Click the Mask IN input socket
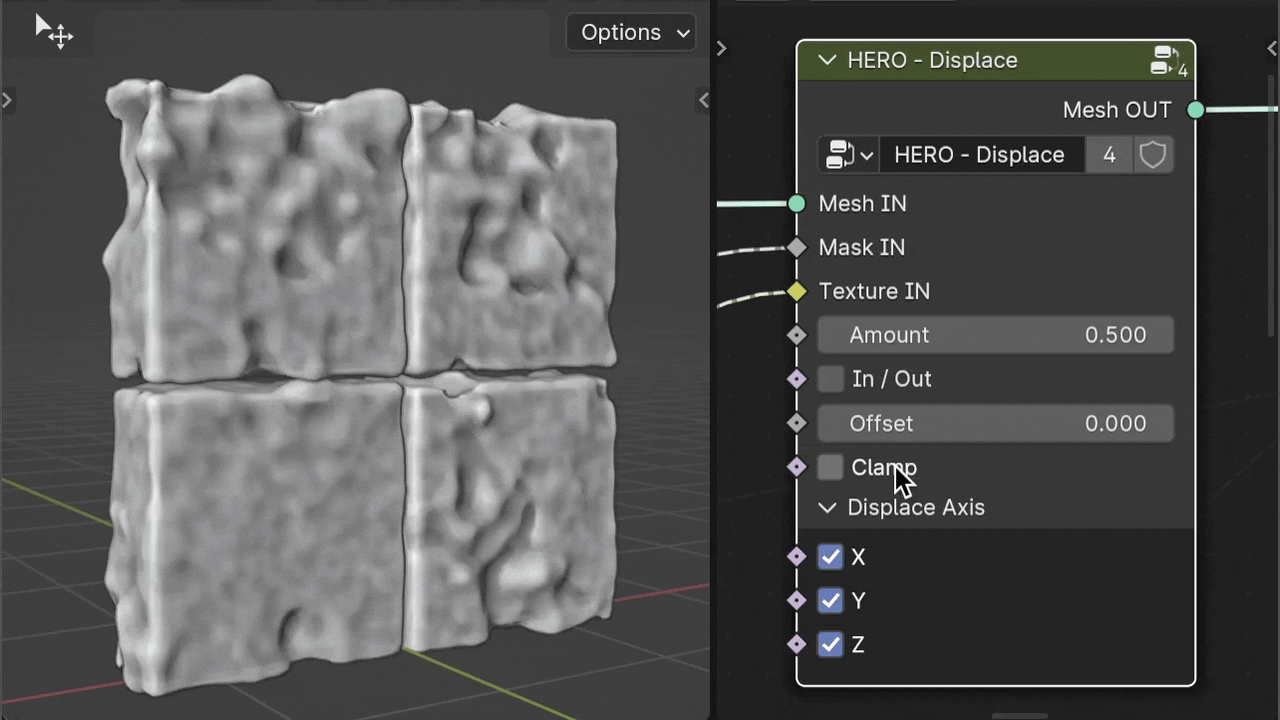Image resolution: width=1280 pixels, height=720 pixels. (796, 247)
